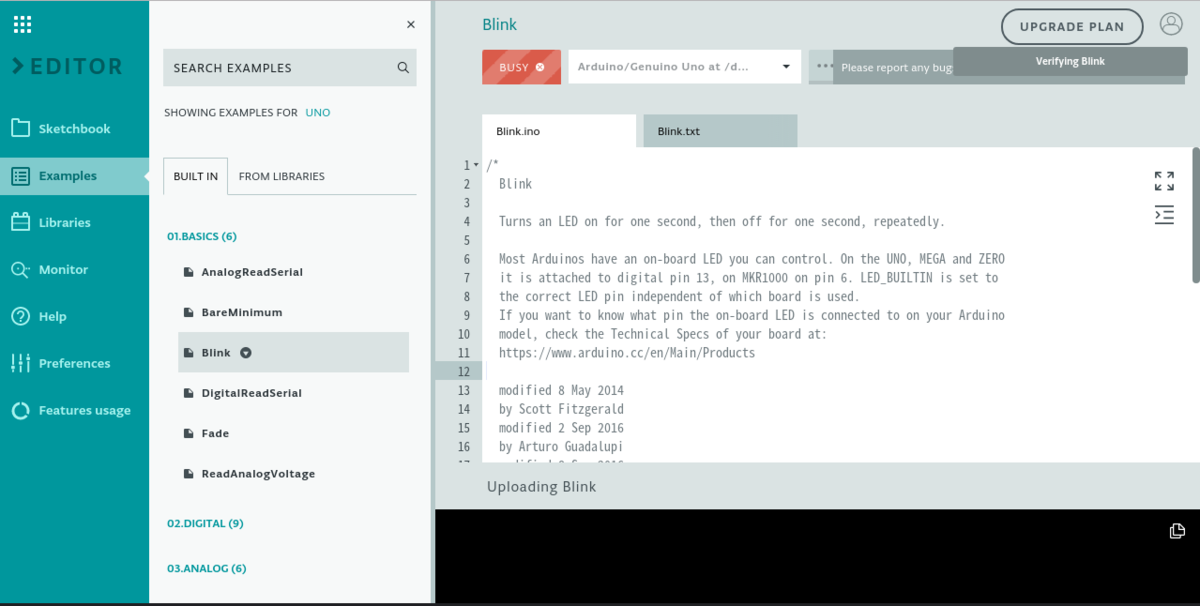Copy console output icon
Viewport: 1200px width, 606px height.
click(x=1177, y=530)
